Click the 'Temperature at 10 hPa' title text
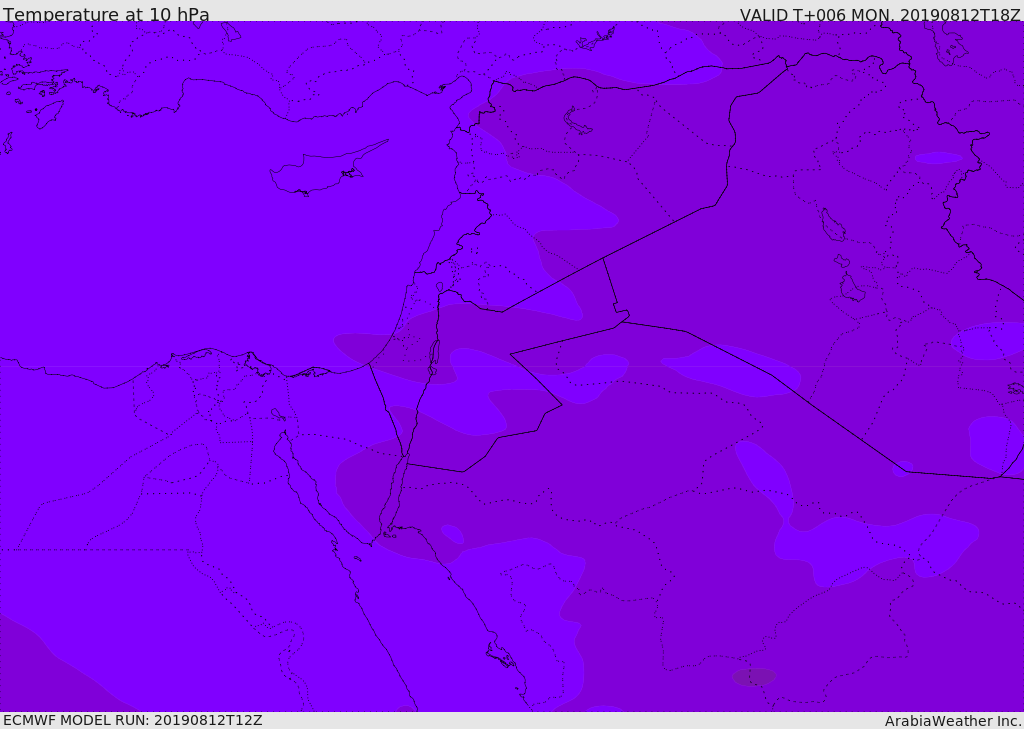This screenshot has height=729, width=1024. [106, 14]
